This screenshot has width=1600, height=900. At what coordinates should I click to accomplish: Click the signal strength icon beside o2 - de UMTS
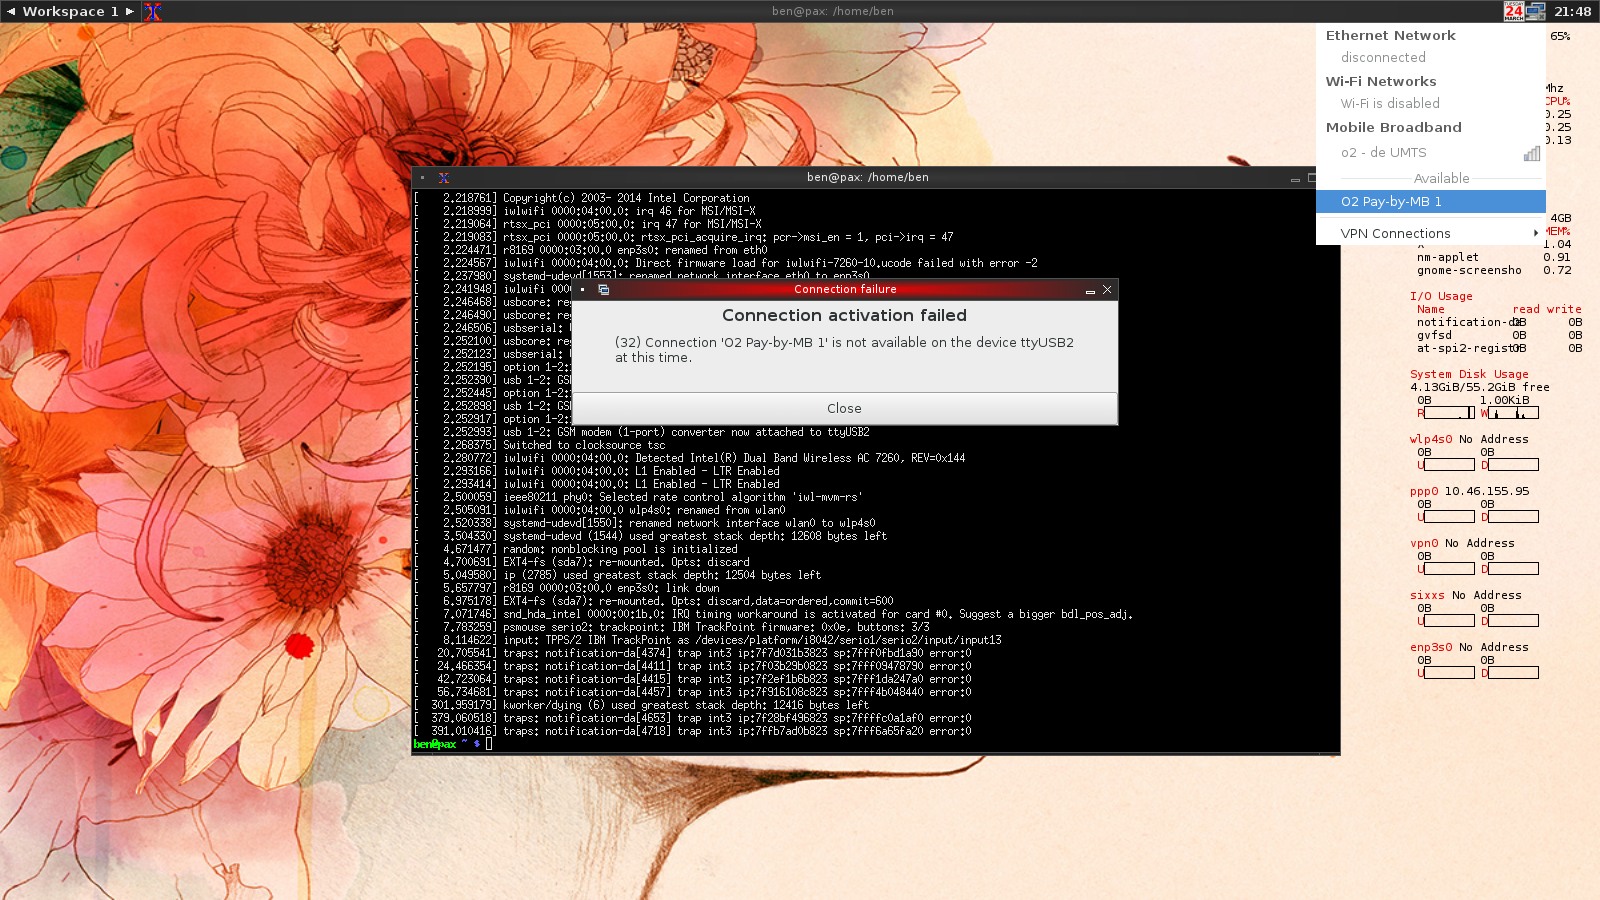coord(1531,153)
